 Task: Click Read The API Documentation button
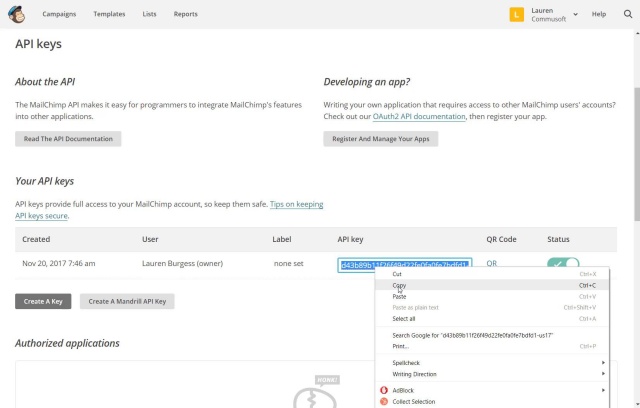pyautogui.click(x=68, y=139)
